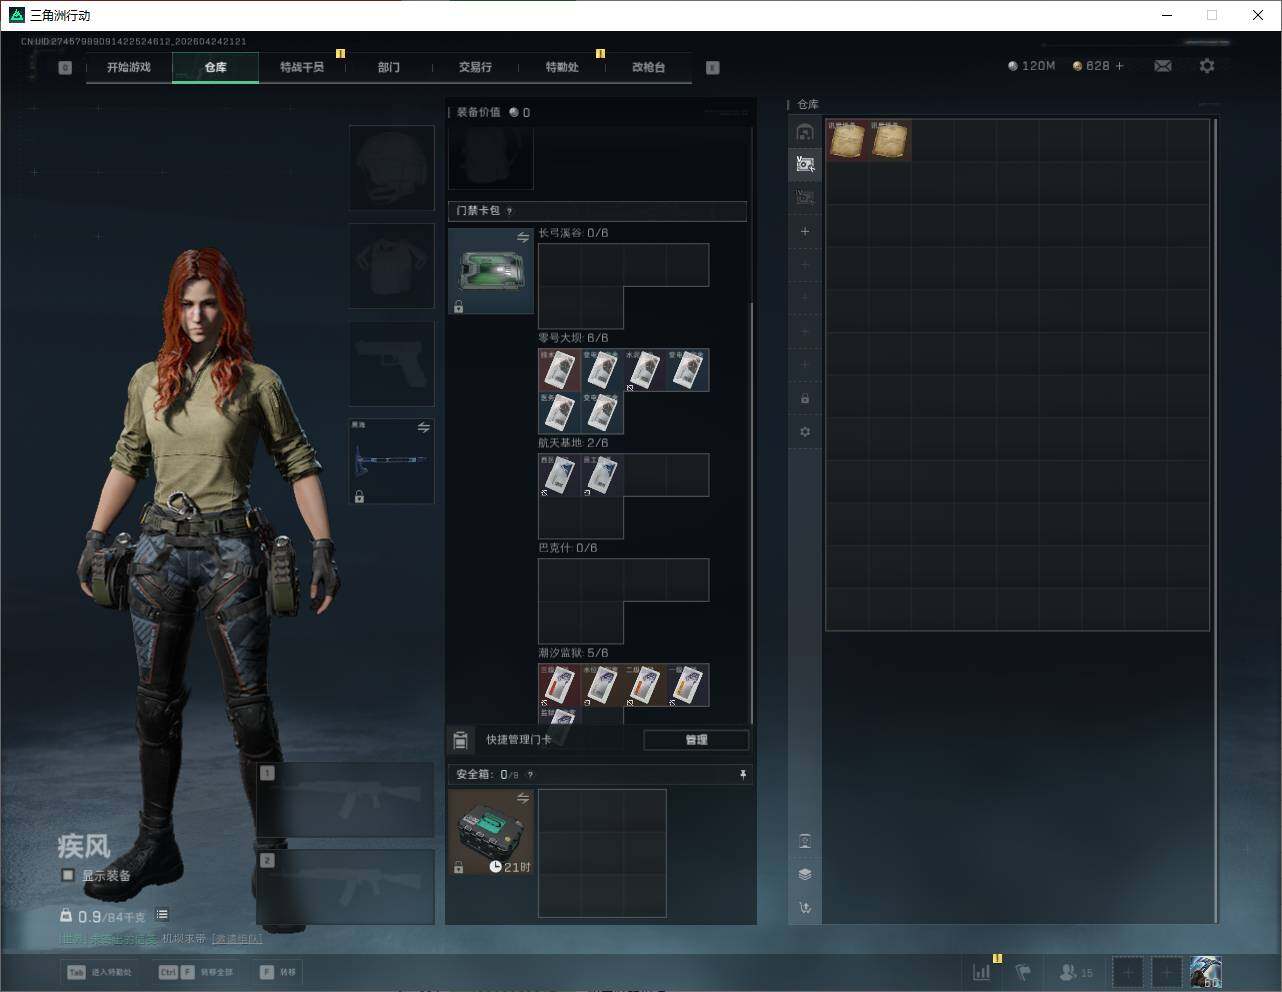Image resolution: width=1282 pixels, height=992 pixels.
Task: Click the E key hint right of tabs
Action: (x=713, y=68)
